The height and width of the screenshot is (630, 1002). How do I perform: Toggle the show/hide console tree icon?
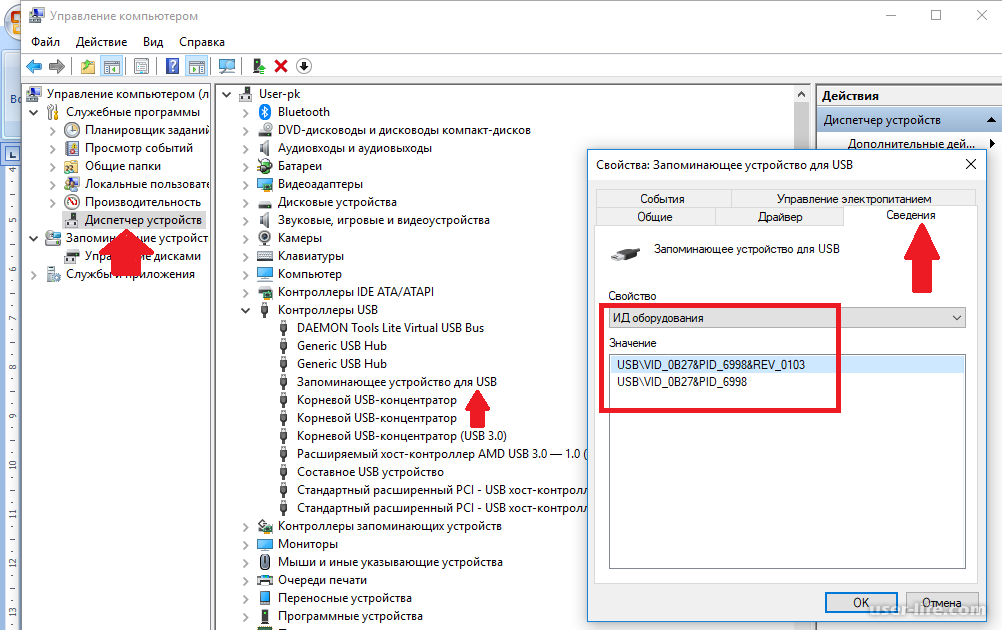click(x=112, y=66)
